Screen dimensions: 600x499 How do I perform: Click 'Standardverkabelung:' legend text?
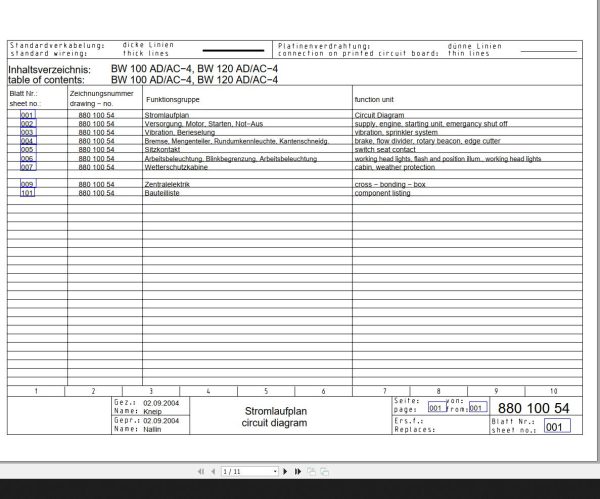pyautogui.click(x=57, y=45)
